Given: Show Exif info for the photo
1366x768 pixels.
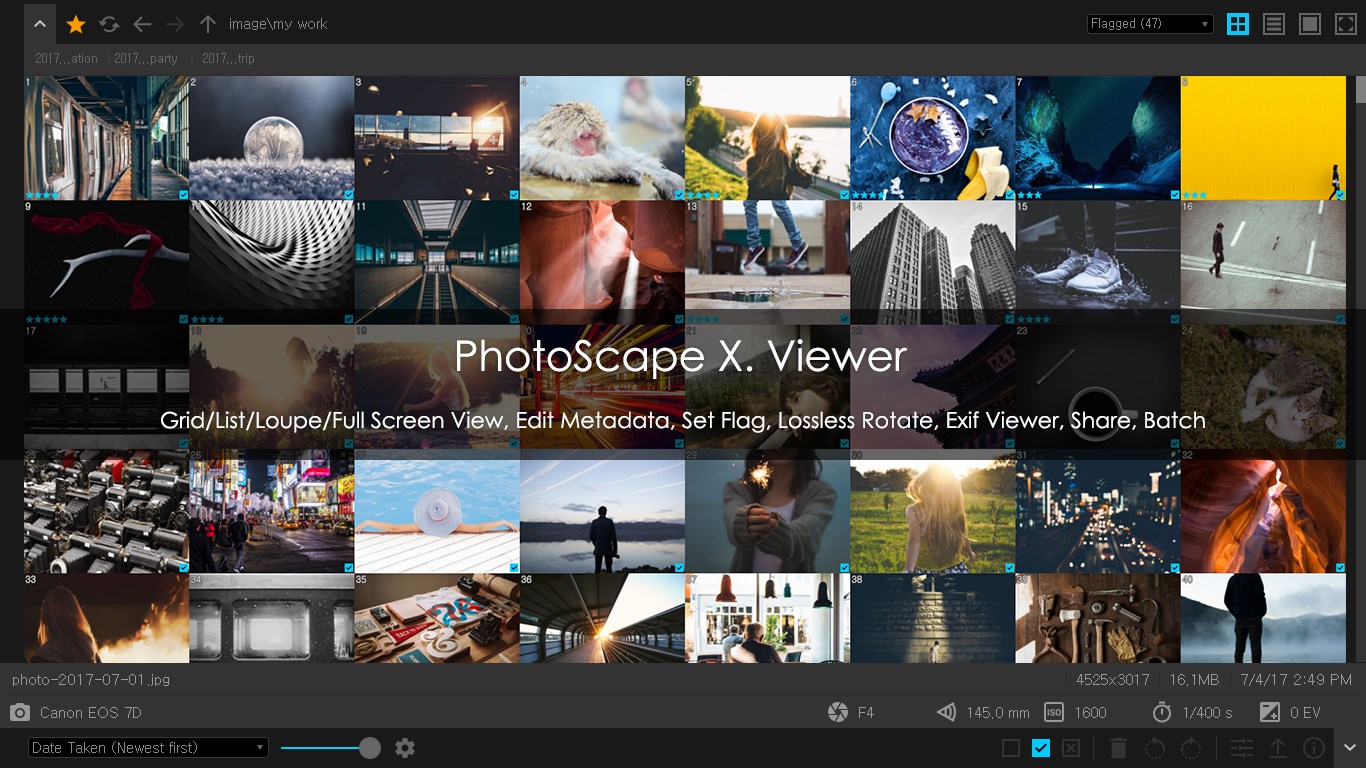Looking at the screenshot, I should click(x=1315, y=747).
